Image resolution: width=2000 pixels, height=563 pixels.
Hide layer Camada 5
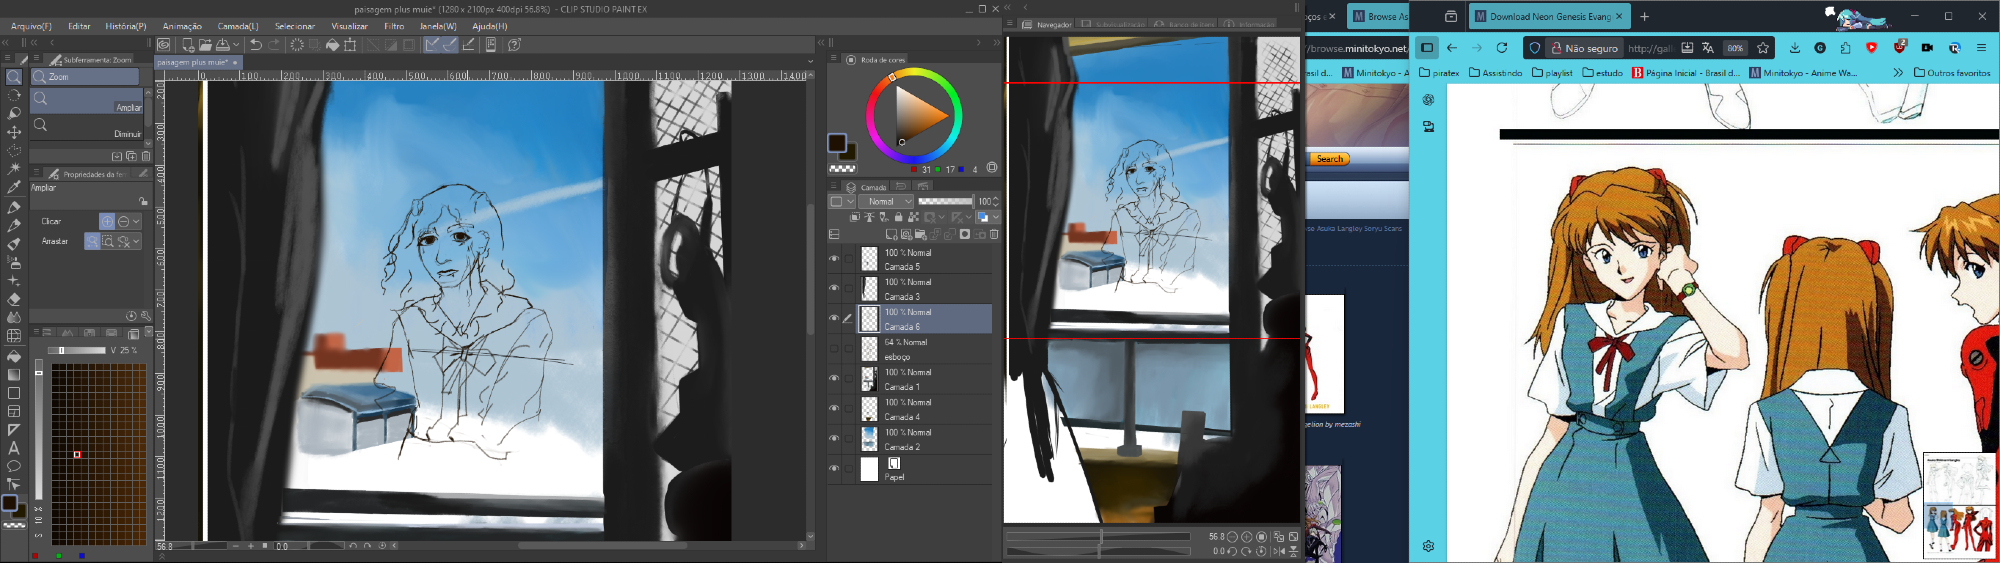834,259
